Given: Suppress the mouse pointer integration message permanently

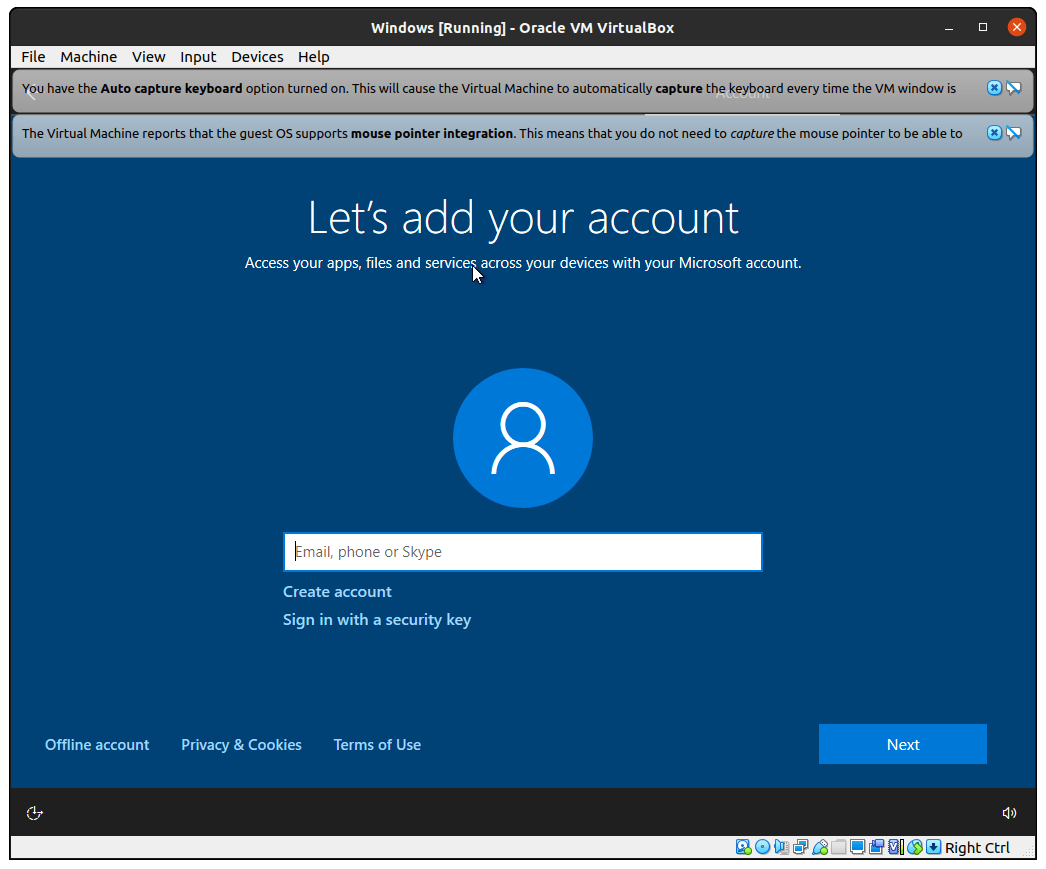Looking at the screenshot, I should (1014, 133).
